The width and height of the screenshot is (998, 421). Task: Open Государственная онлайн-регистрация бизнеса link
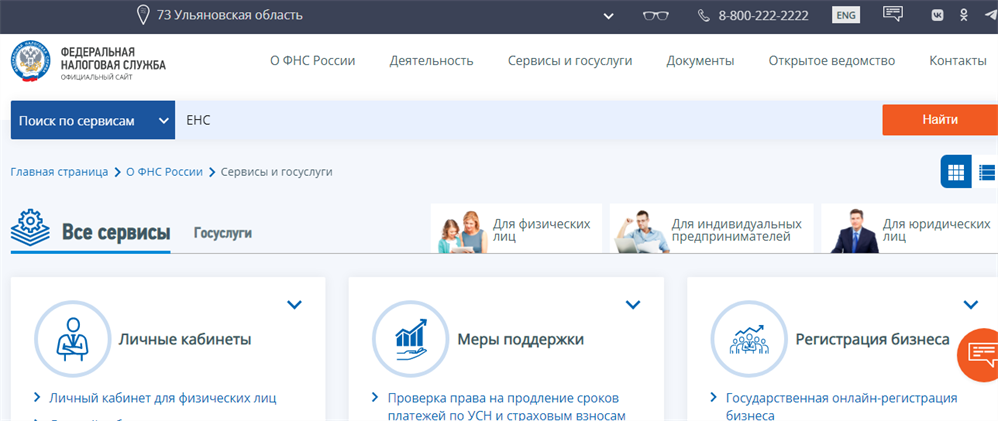[841, 407]
